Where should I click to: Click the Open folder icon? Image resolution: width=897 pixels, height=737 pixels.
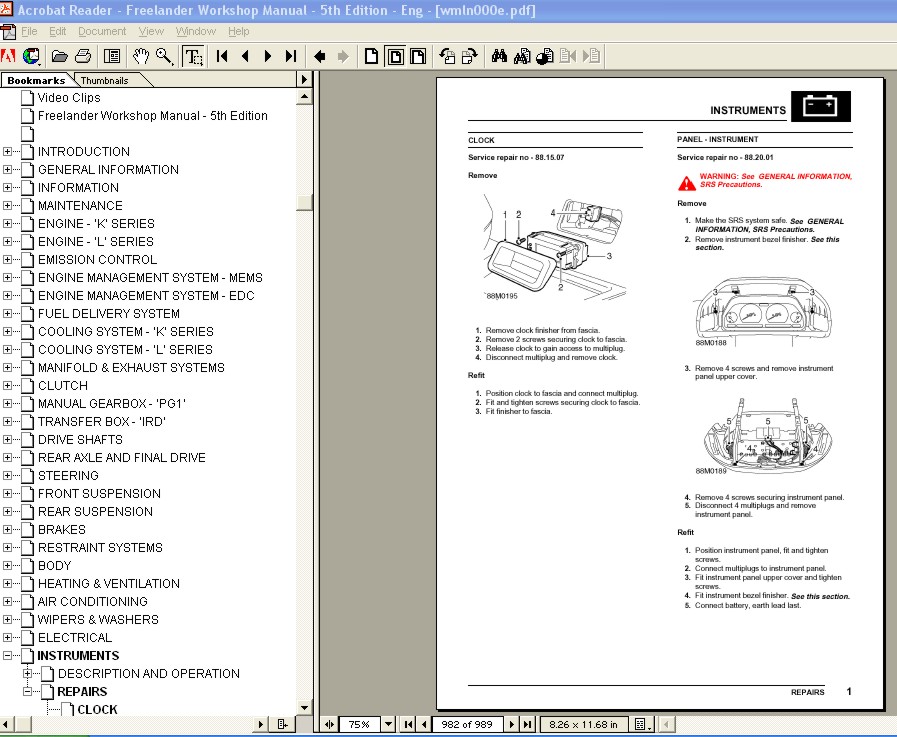pos(60,57)
